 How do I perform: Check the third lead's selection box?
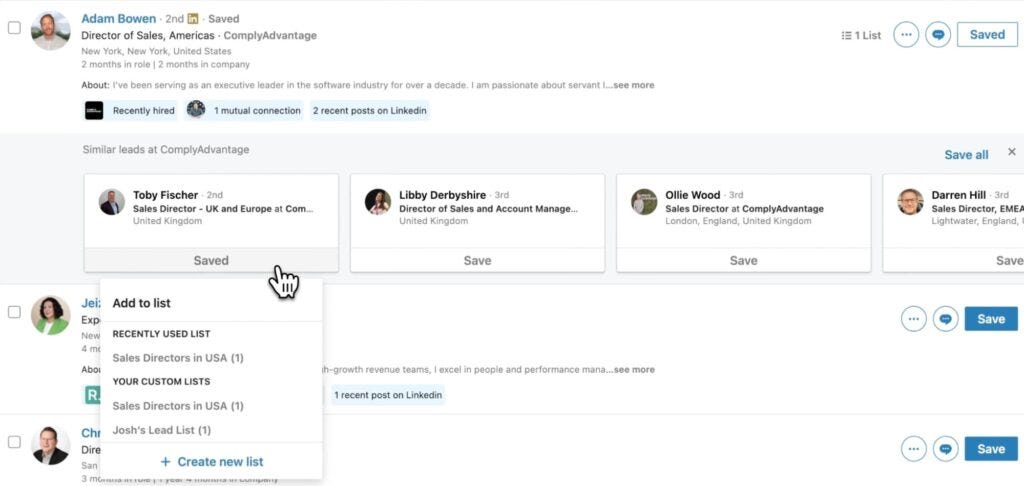click(14, 442)
